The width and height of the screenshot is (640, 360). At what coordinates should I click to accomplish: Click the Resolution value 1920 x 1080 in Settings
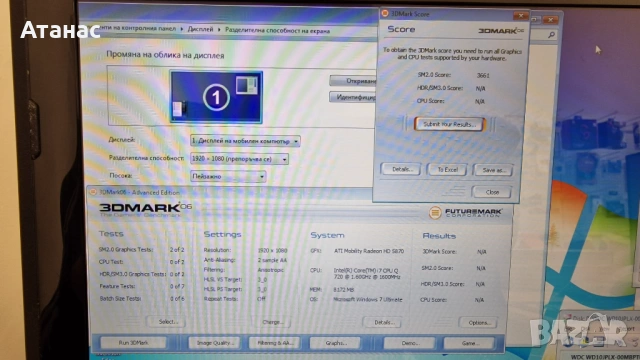pyautogui.click(x=272, y=250)
